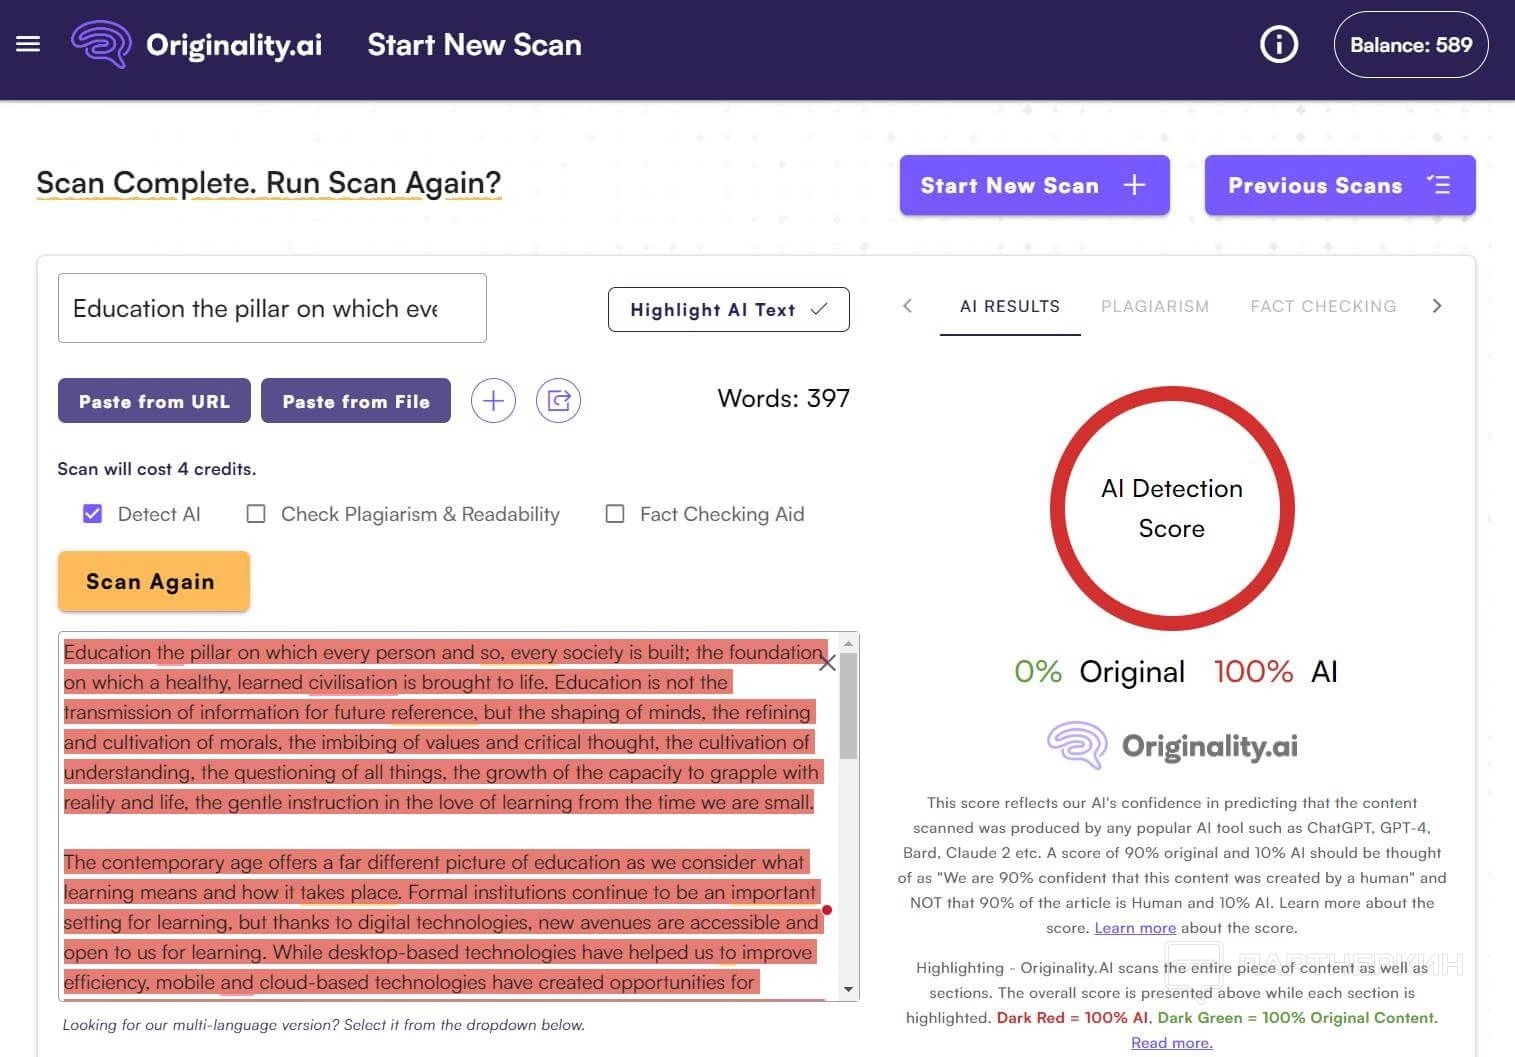Click Paste from File button
Image resolution: width=1515 pixels, height=1057 pixels.
[356, 401]
